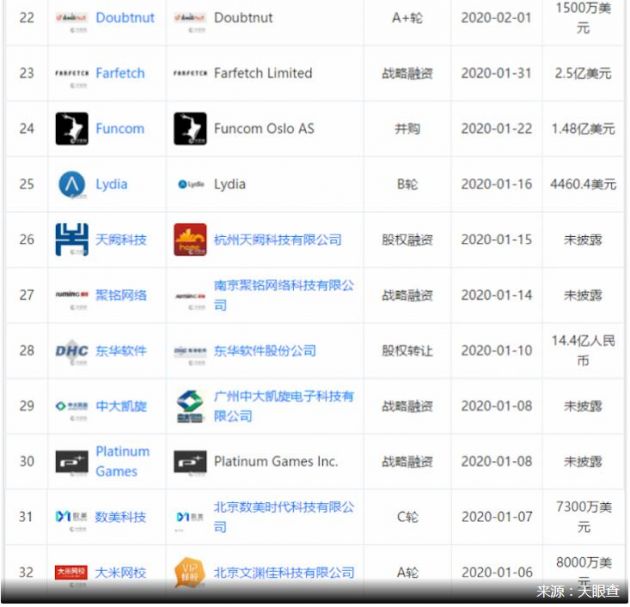
Task: Click the Farfetch project logo icon
Action: coord(72,74)
